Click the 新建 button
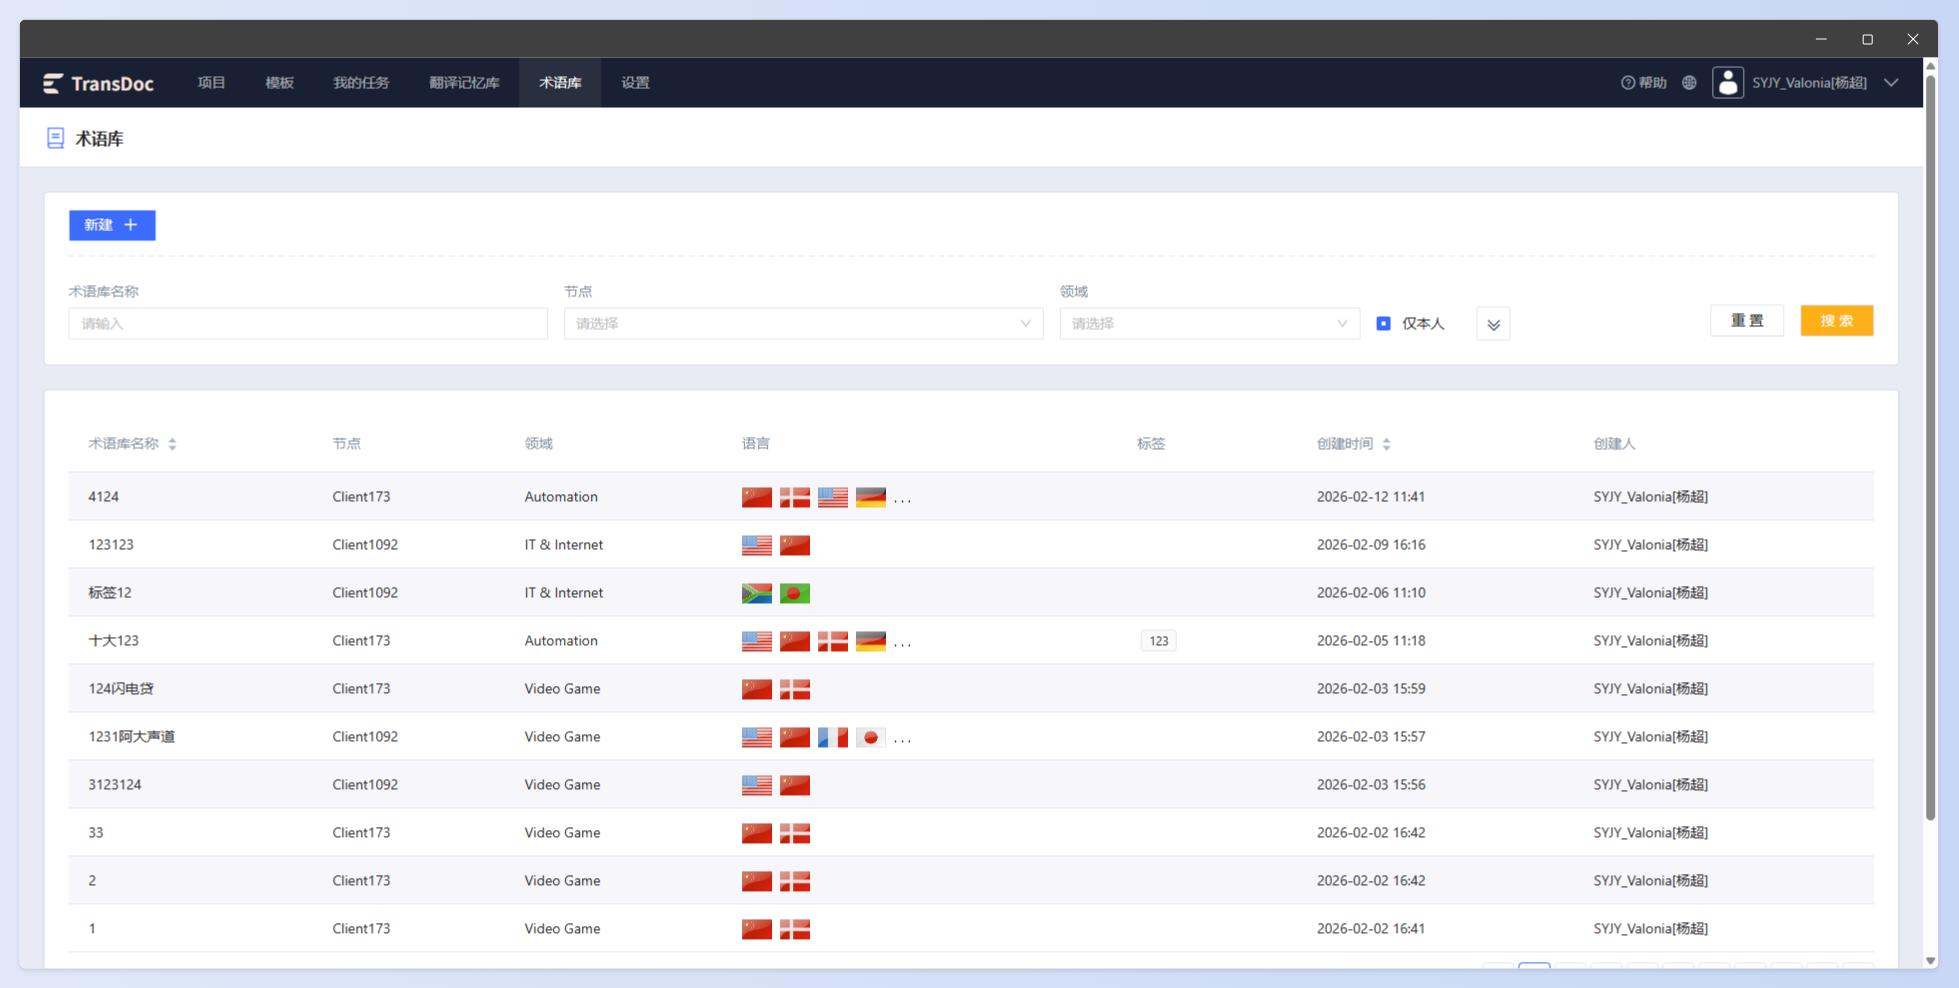 [x=112, y=225]
